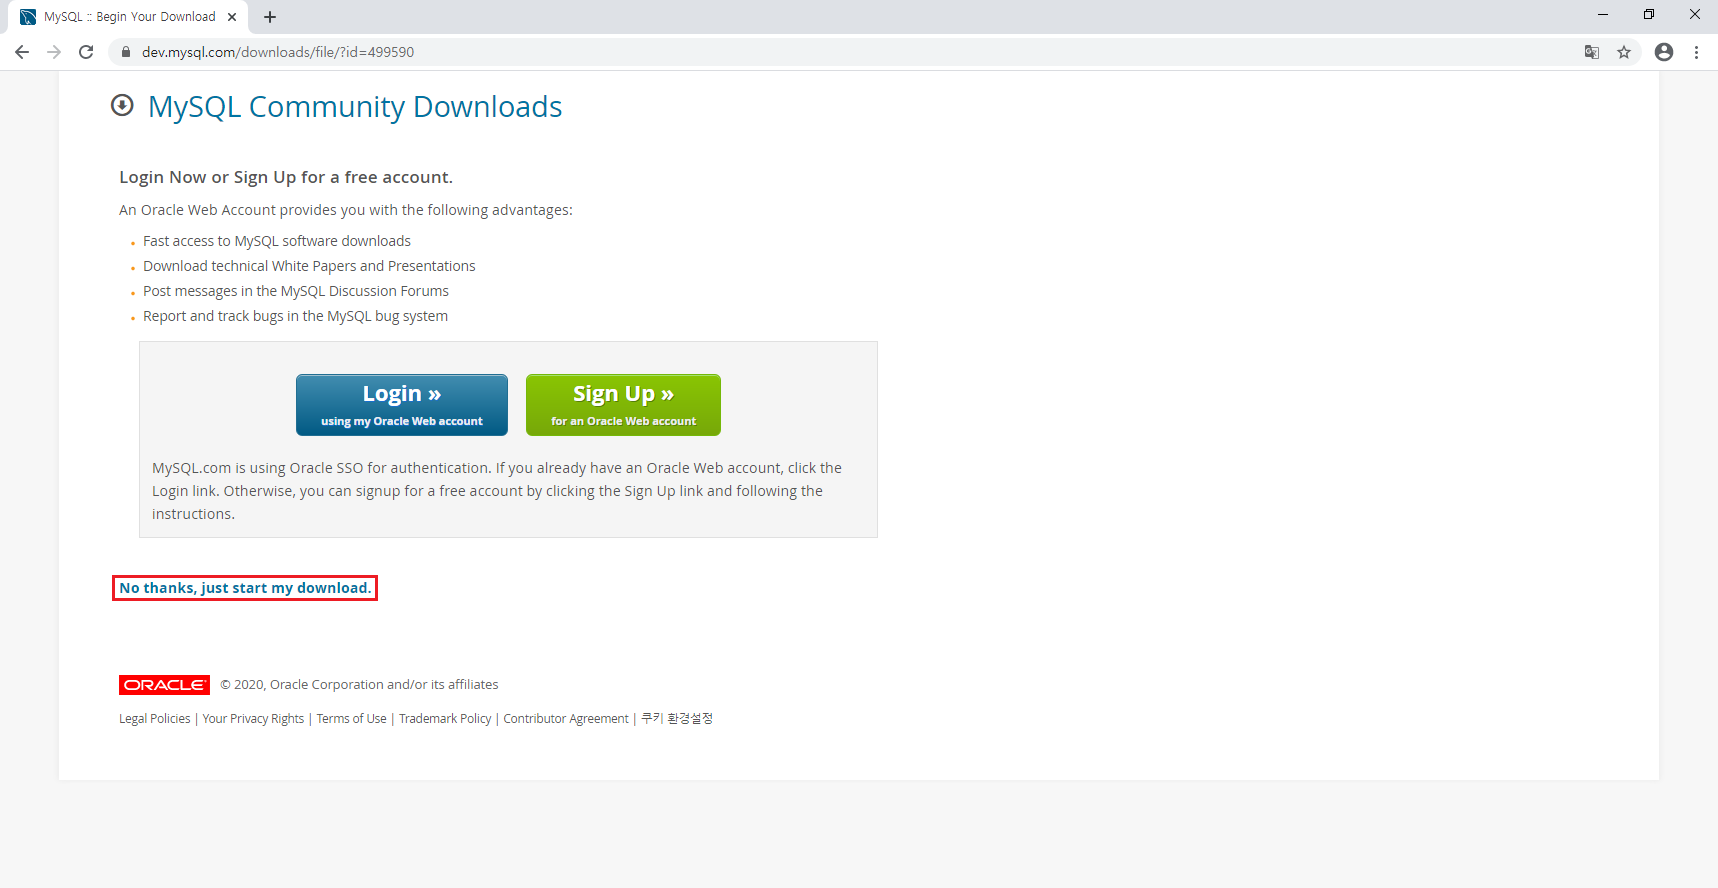Click 'Login Now or Sign Up' heading text
Viewport: 1718px width, 888px height.
coord(286,177)
